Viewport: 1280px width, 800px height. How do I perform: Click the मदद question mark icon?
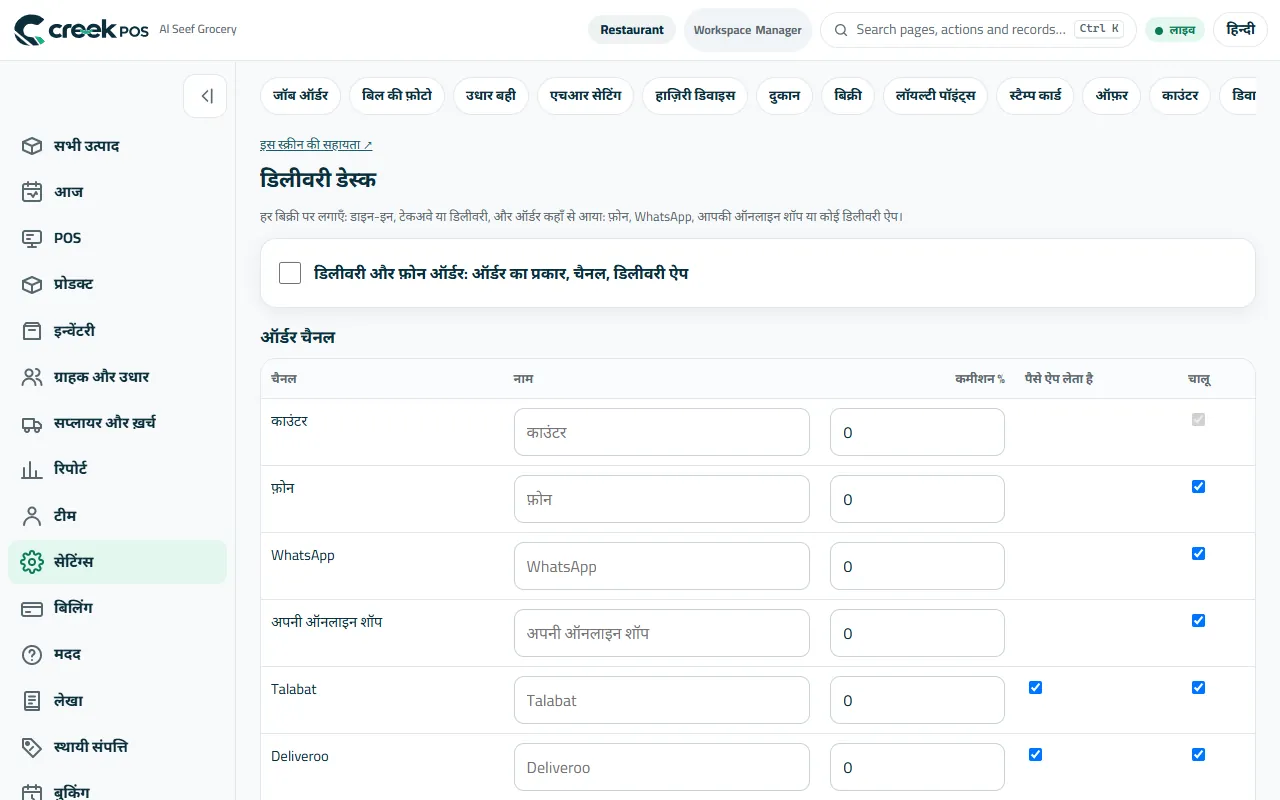point(32,654)
